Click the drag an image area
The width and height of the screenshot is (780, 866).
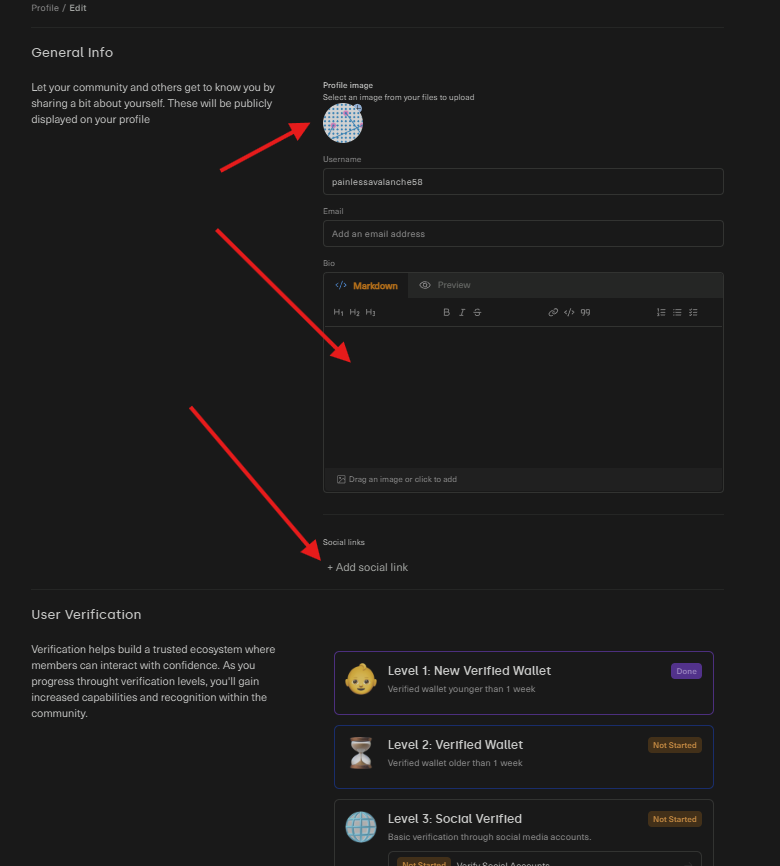click(397, 480)
